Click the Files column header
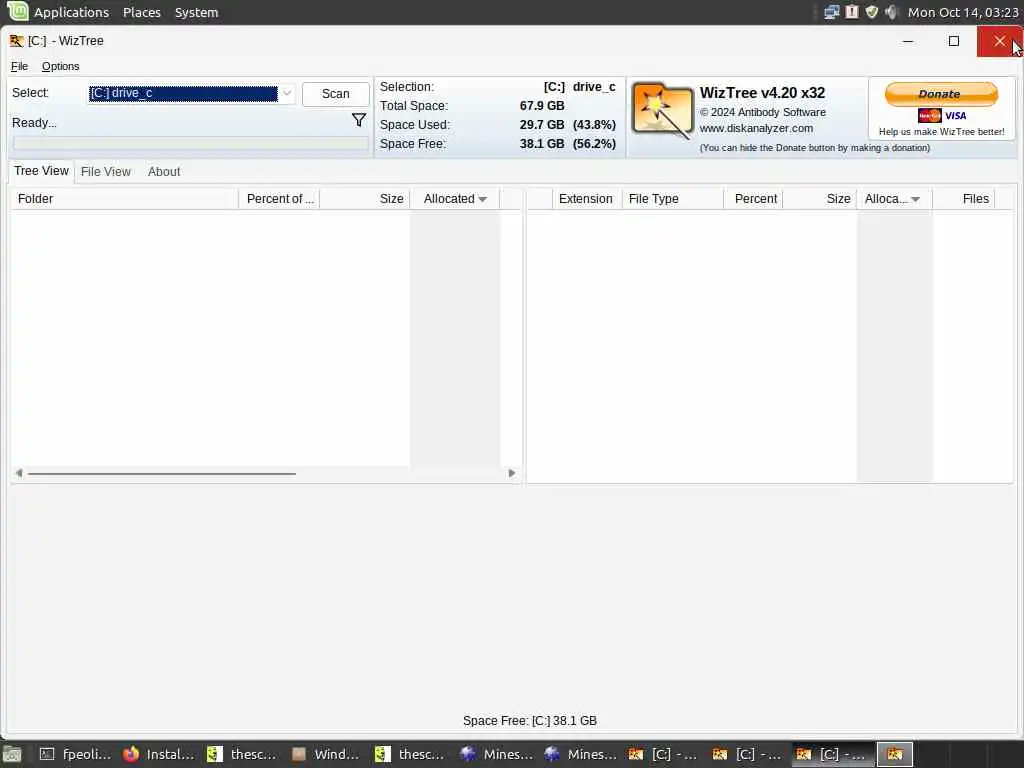The height and width of the screenshot is (768, 1024). coord(964,199)
